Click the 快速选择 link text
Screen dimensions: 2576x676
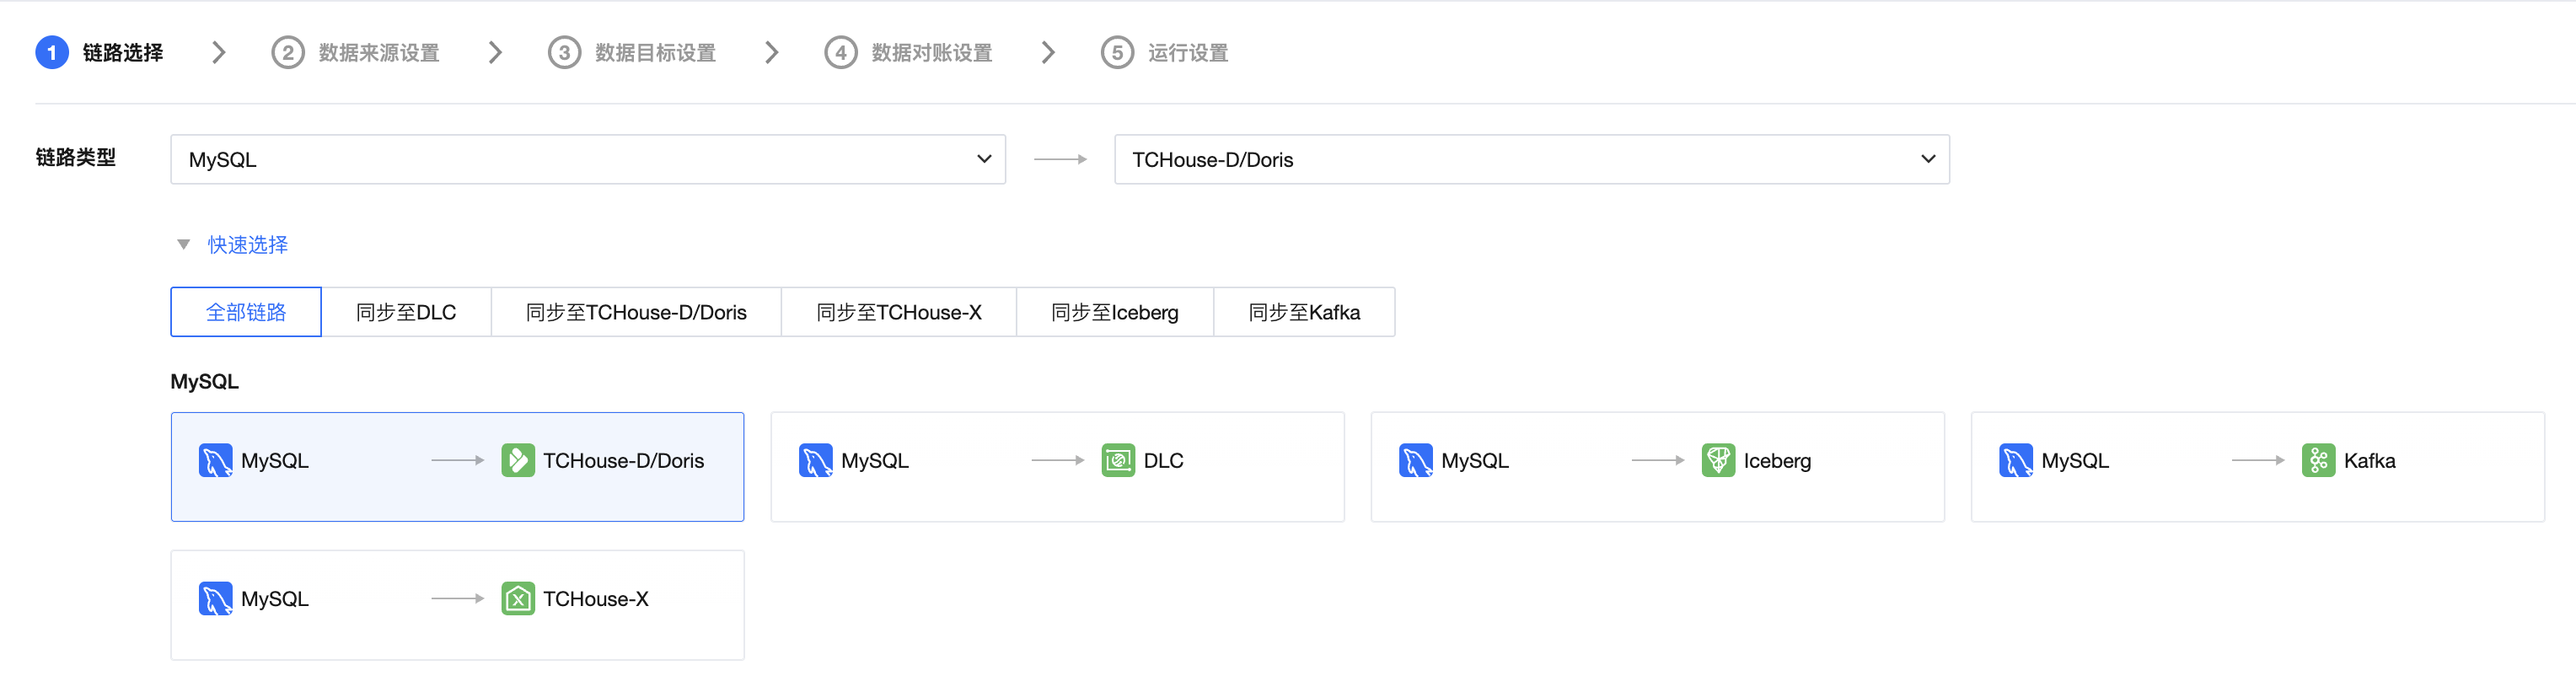pos(248,244)
